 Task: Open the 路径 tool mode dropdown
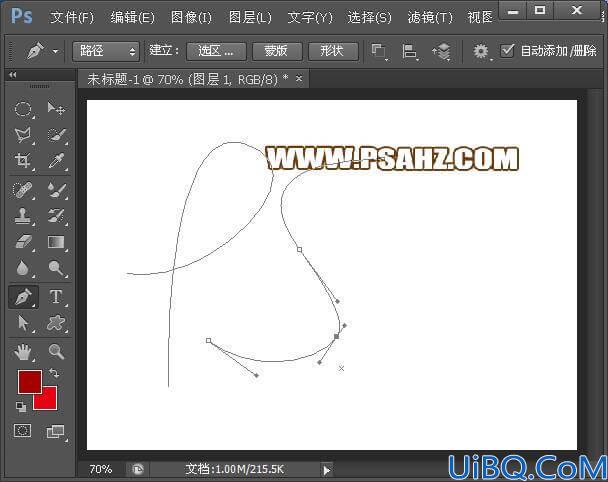click(106, 51)
